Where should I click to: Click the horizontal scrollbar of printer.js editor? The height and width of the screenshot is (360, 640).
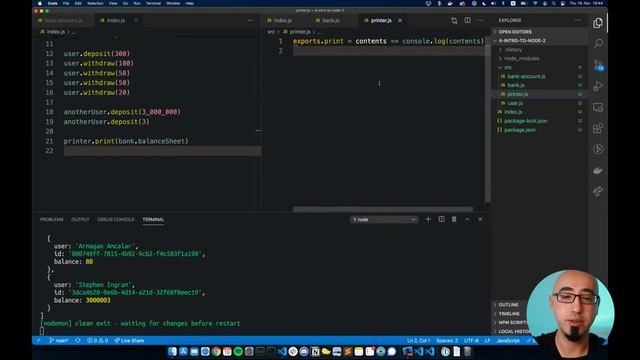[x=383, y=209]
